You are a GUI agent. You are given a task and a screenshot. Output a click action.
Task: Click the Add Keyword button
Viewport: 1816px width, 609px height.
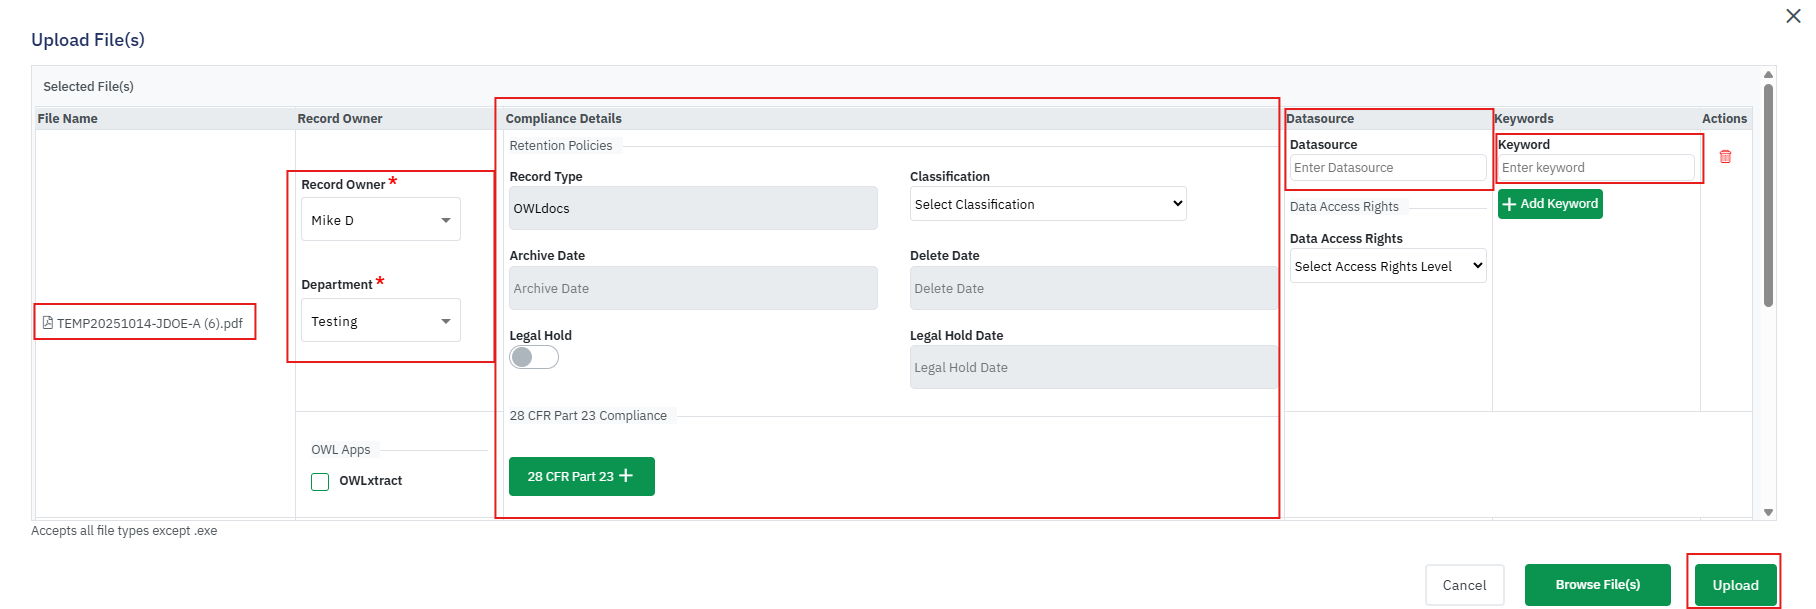1550,204
